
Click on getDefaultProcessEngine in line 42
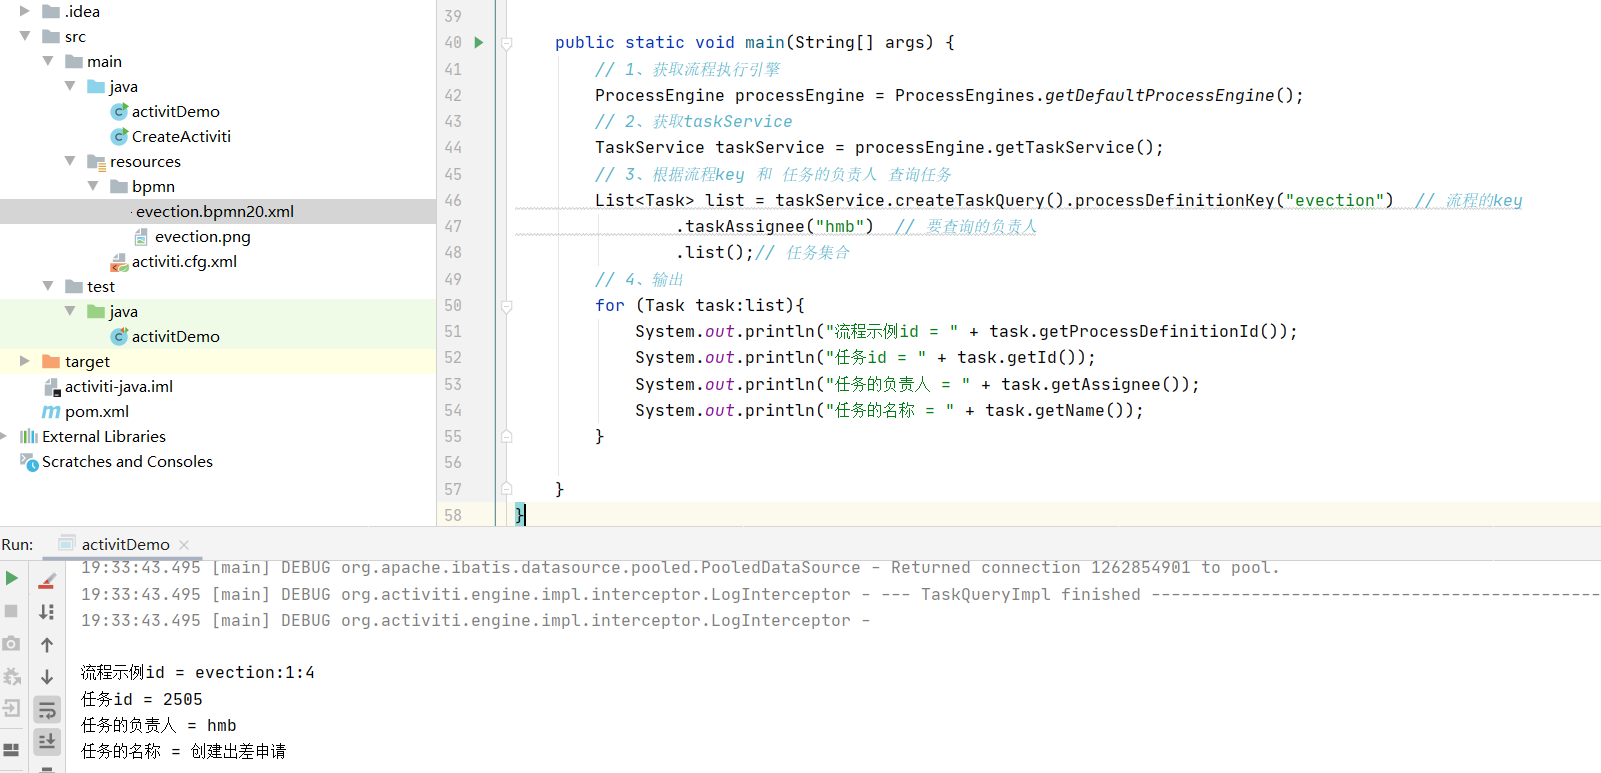click(1160, 95)
